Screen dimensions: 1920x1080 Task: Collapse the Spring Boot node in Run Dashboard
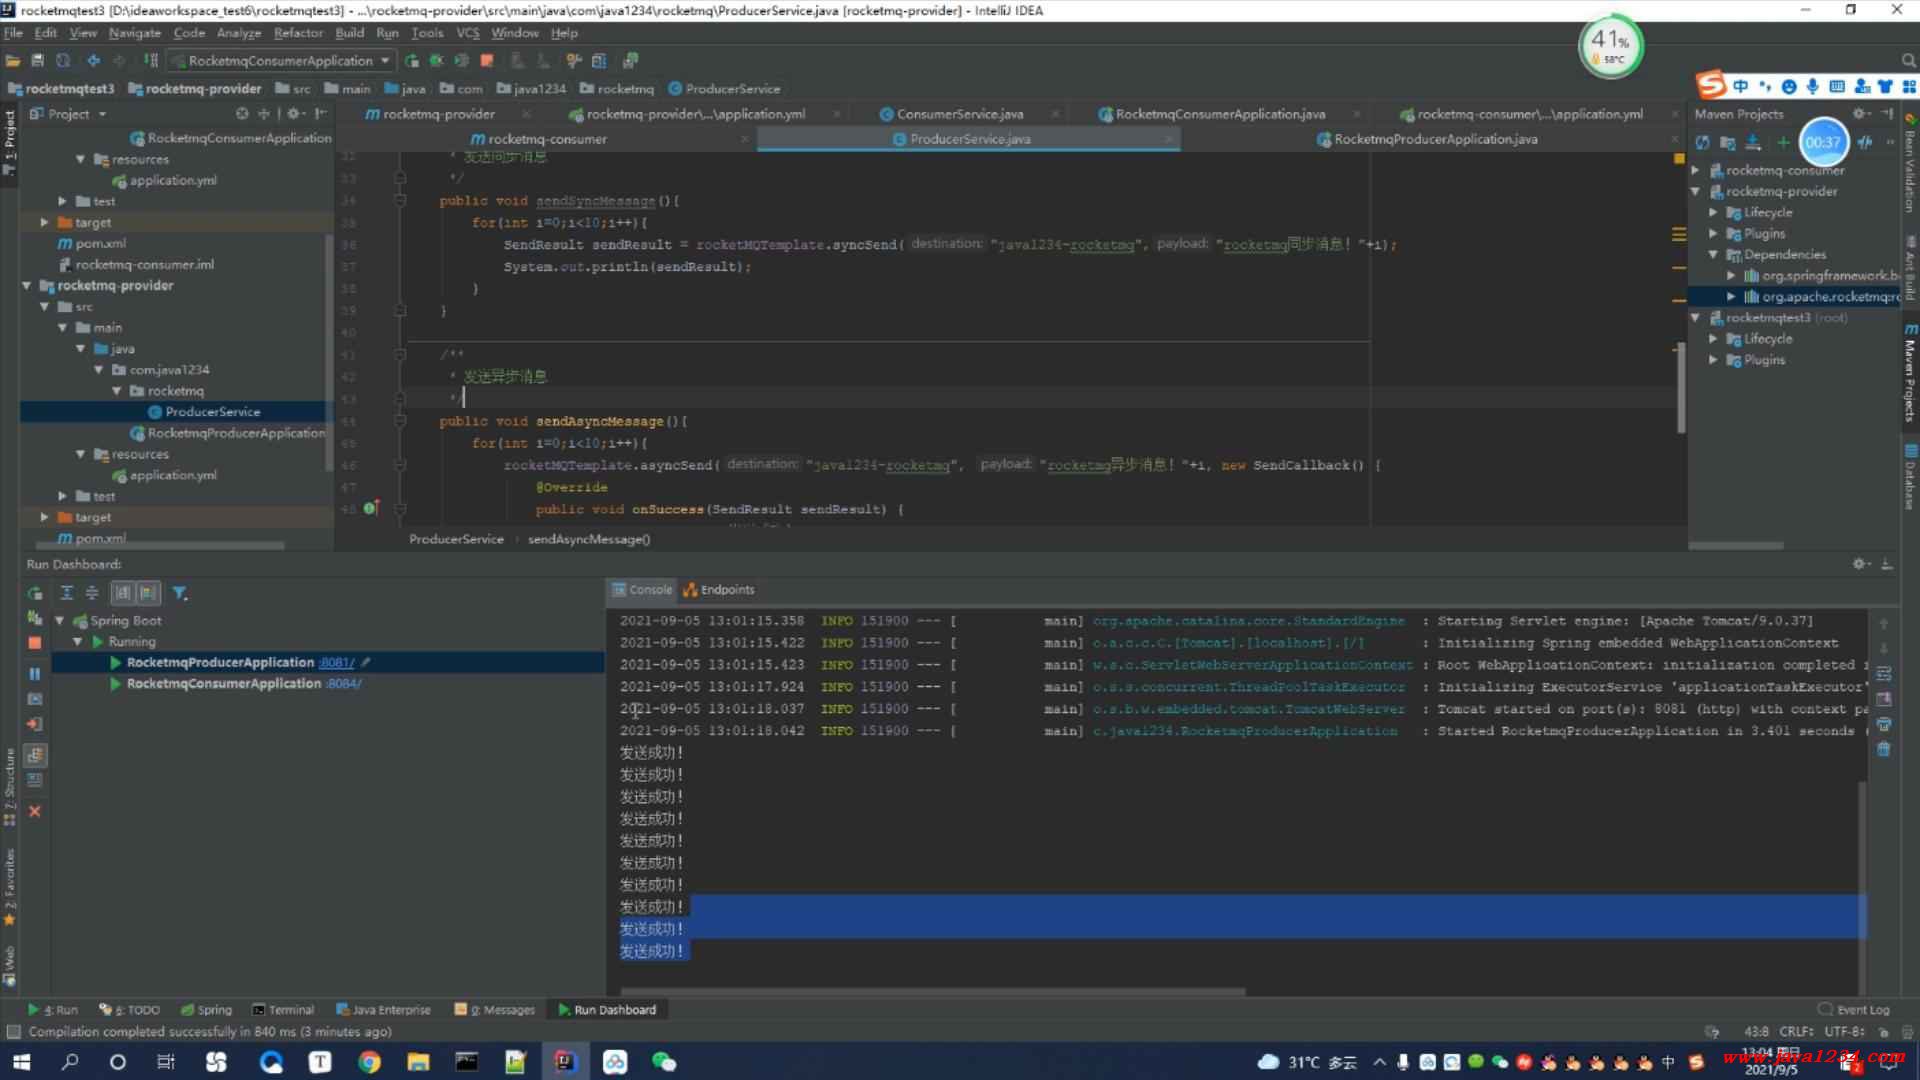pos(60,621)
